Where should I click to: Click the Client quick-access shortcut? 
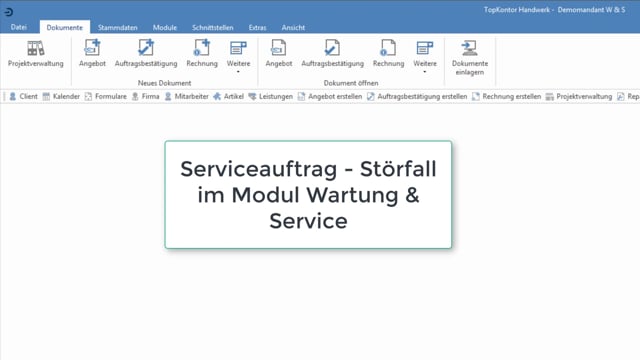[23, 96]
